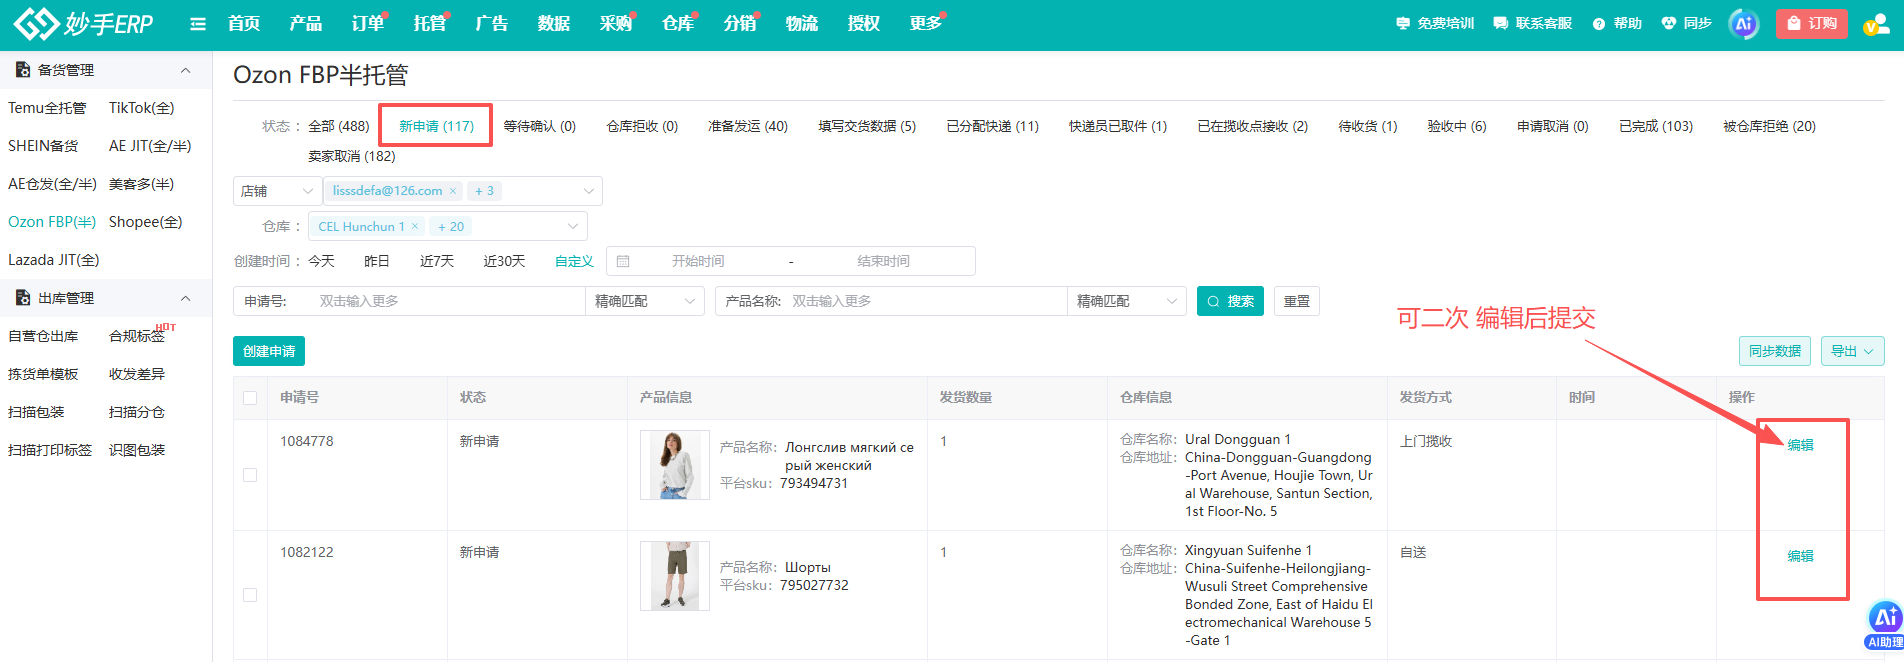Screen dimensions: 1904x662
Task: Select the 已完成 (103) status tab
Action: 1656,126
